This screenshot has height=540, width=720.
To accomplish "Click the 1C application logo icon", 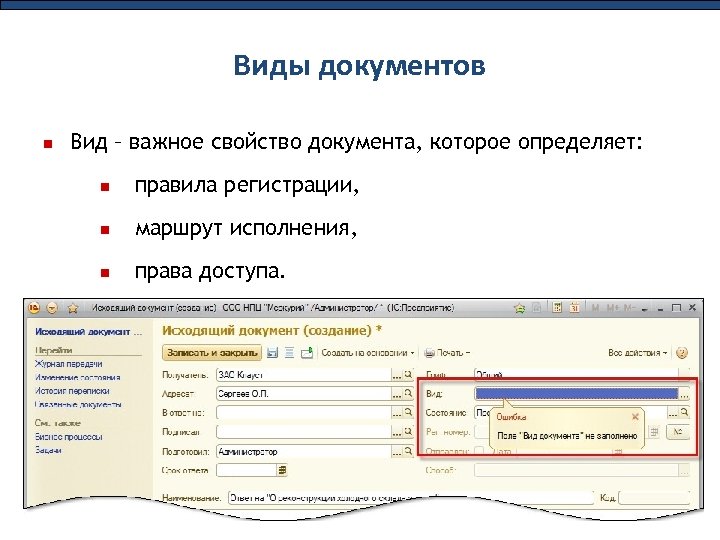I will click(34, 308).
